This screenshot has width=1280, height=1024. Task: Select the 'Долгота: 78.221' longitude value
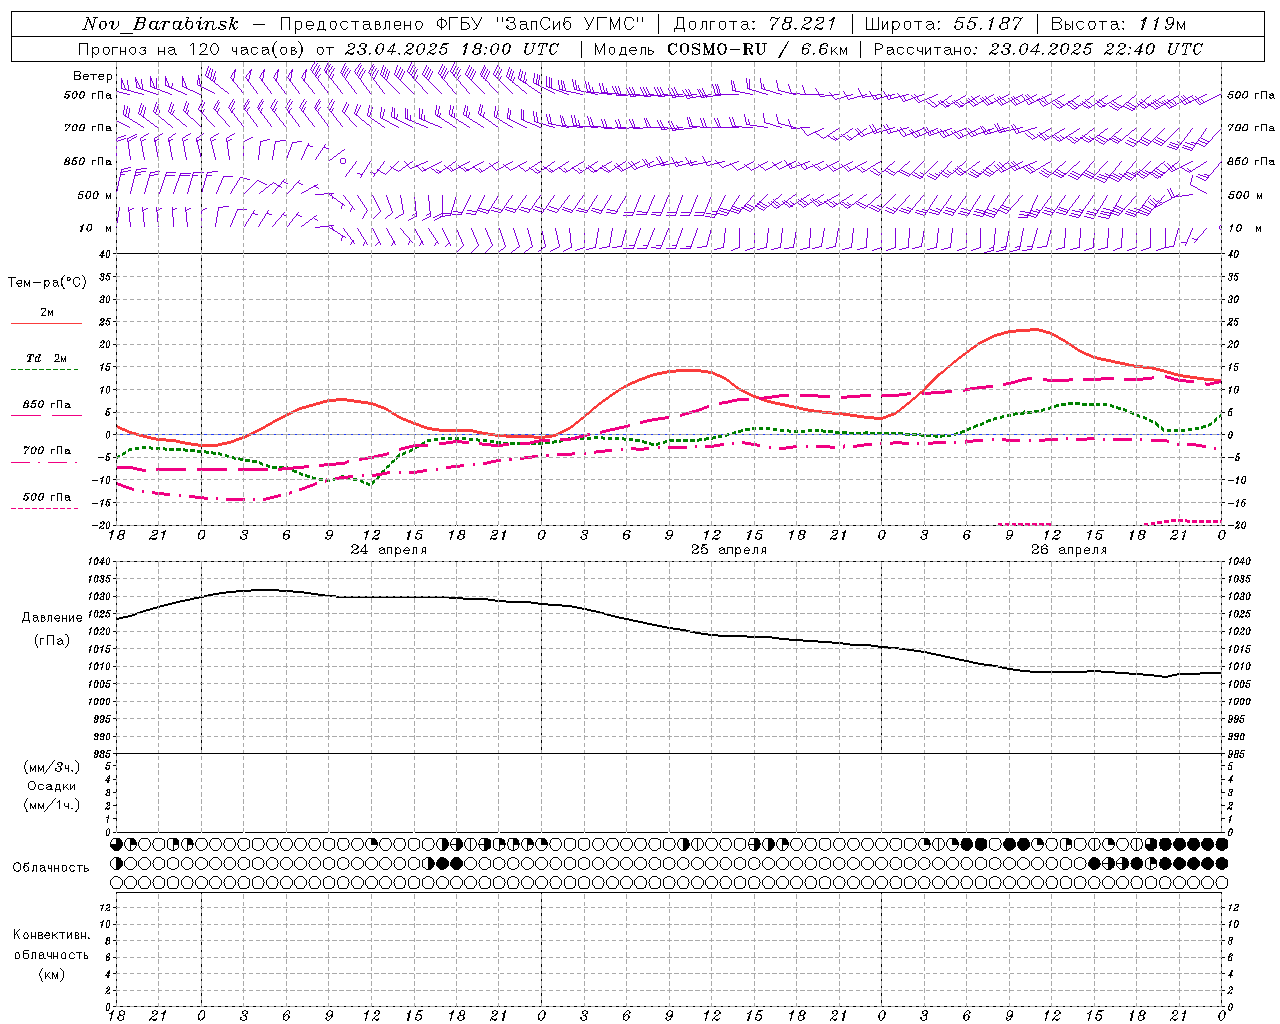tap(754, 24)
